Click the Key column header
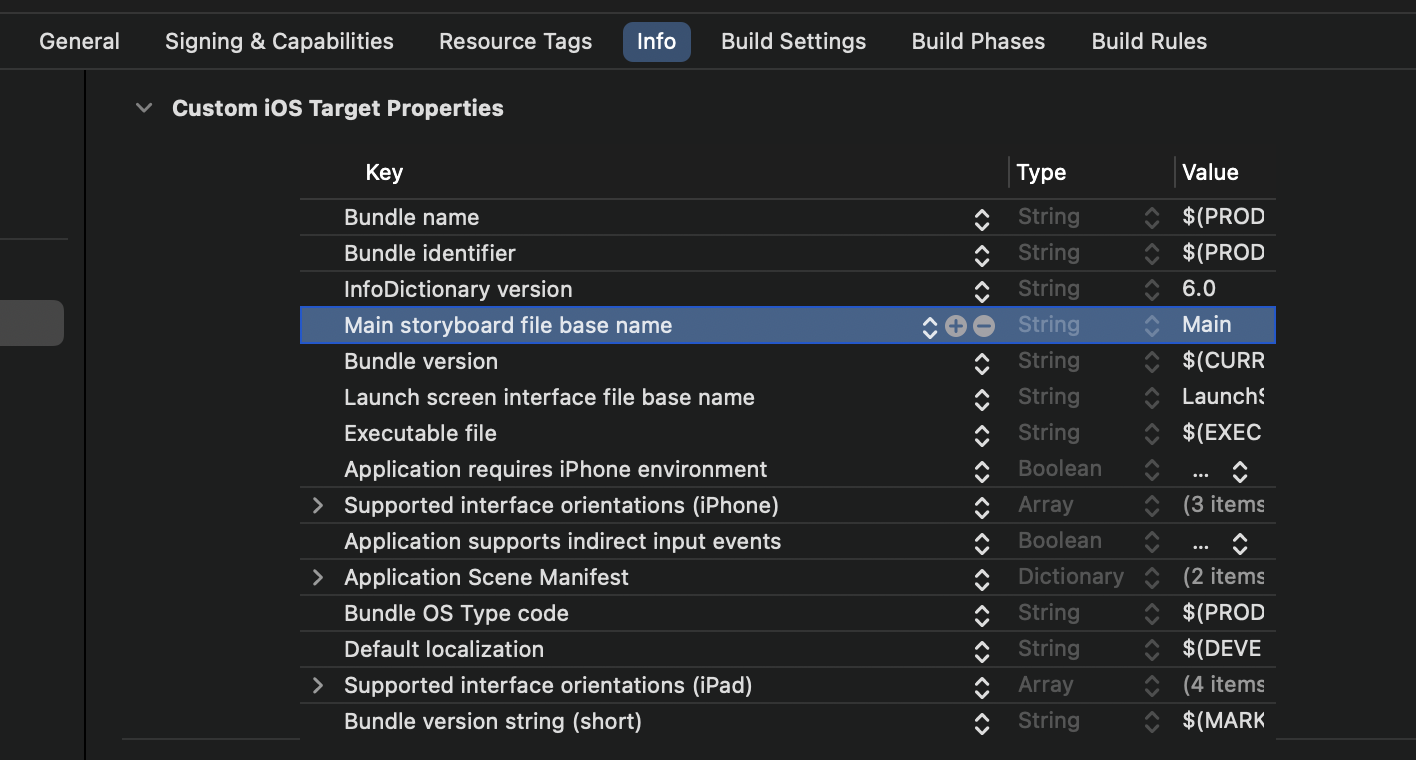The width and height of the screenshot is (1416, 760). coord(384,173)
